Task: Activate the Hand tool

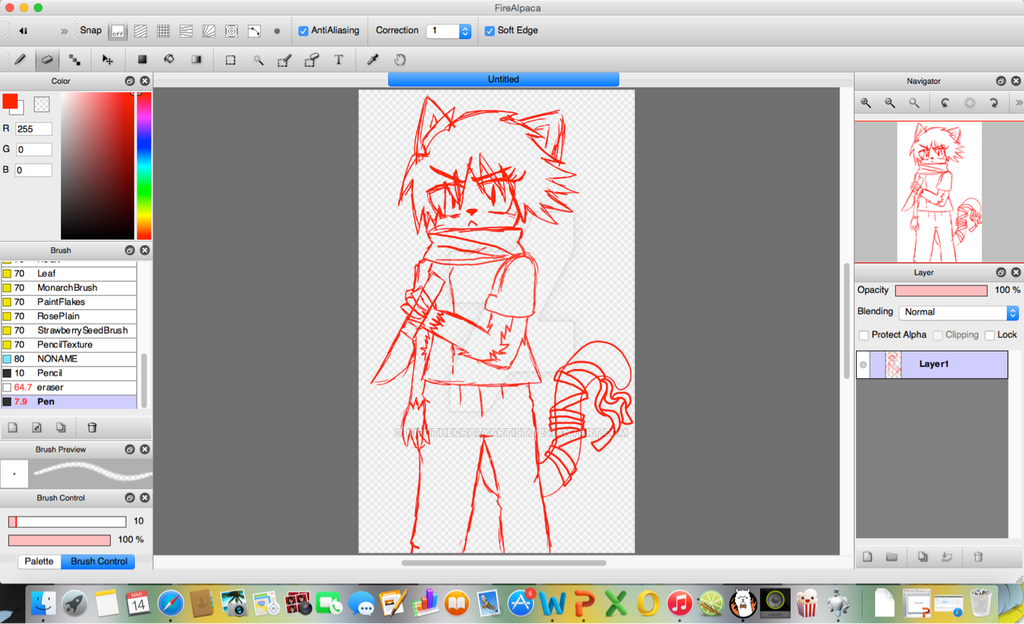Action: 400,60
